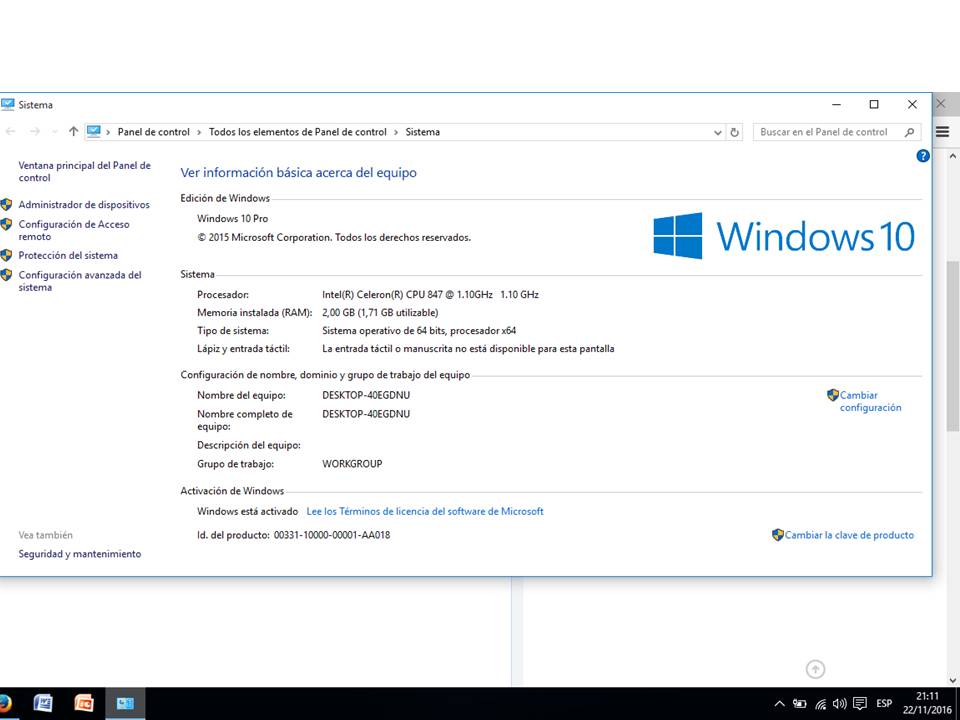Click DESKTOP-40EGDNU beside Nombre del equipo
This screenshot has height=720, width=960.
point(366,396)
